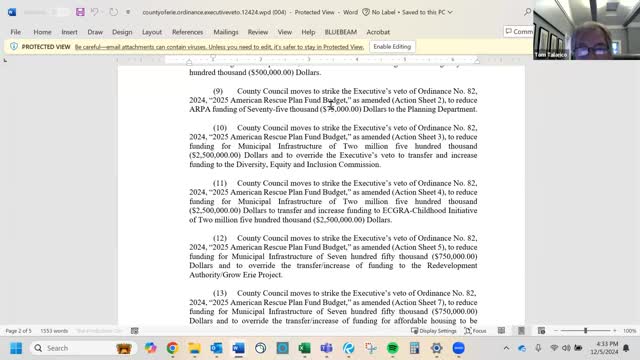Show hidden system tray icons chevron

point(506,348)
